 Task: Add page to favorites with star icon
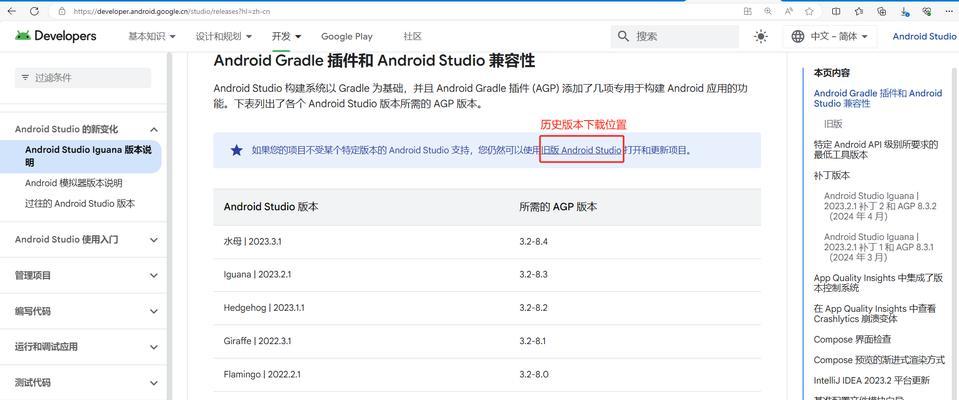pos(809,11)
